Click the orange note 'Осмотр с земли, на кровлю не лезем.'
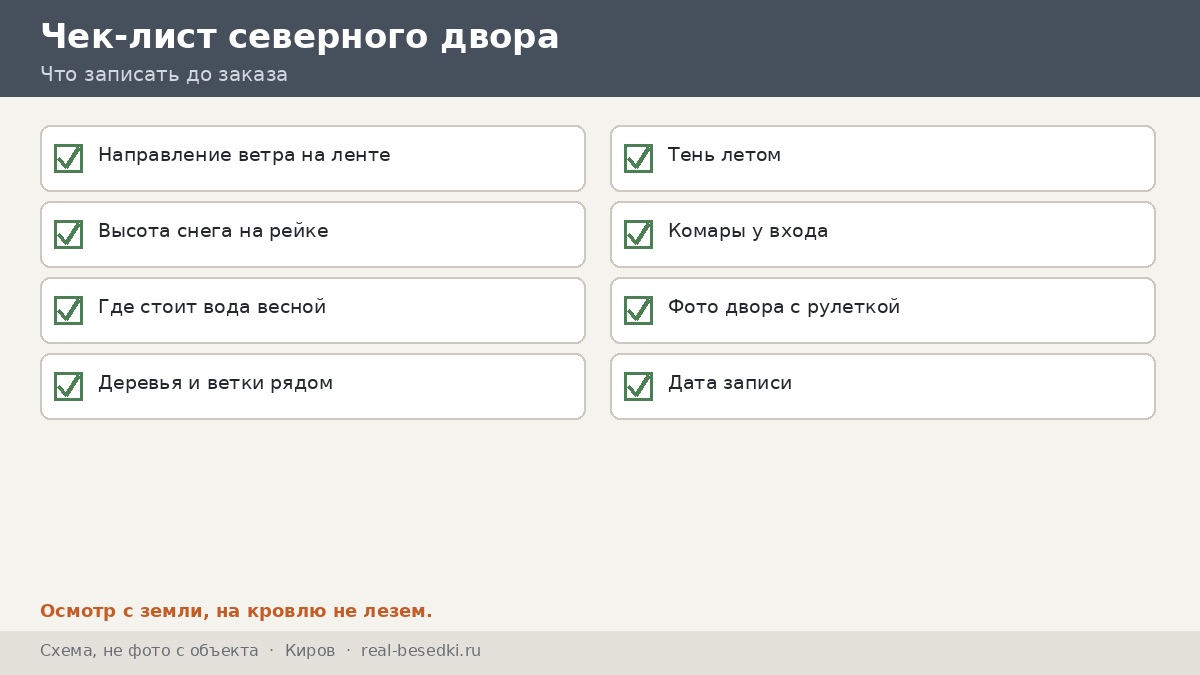The height and width of the screenshot is (675, 1200). point(236,611)
